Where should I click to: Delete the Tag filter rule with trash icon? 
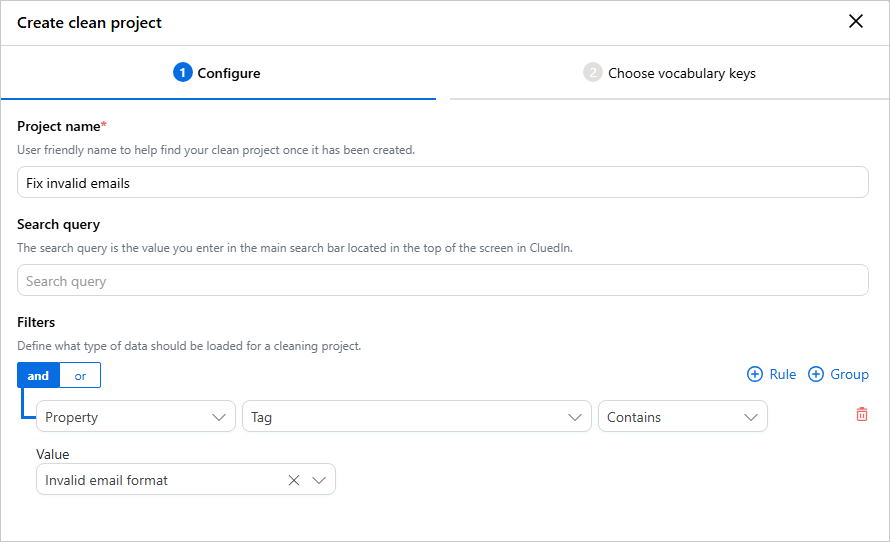[862, 414]
